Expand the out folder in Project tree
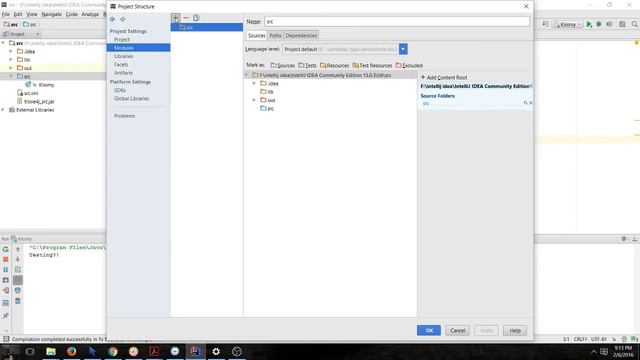The image size is (640, 360). [x=11, y=68]
